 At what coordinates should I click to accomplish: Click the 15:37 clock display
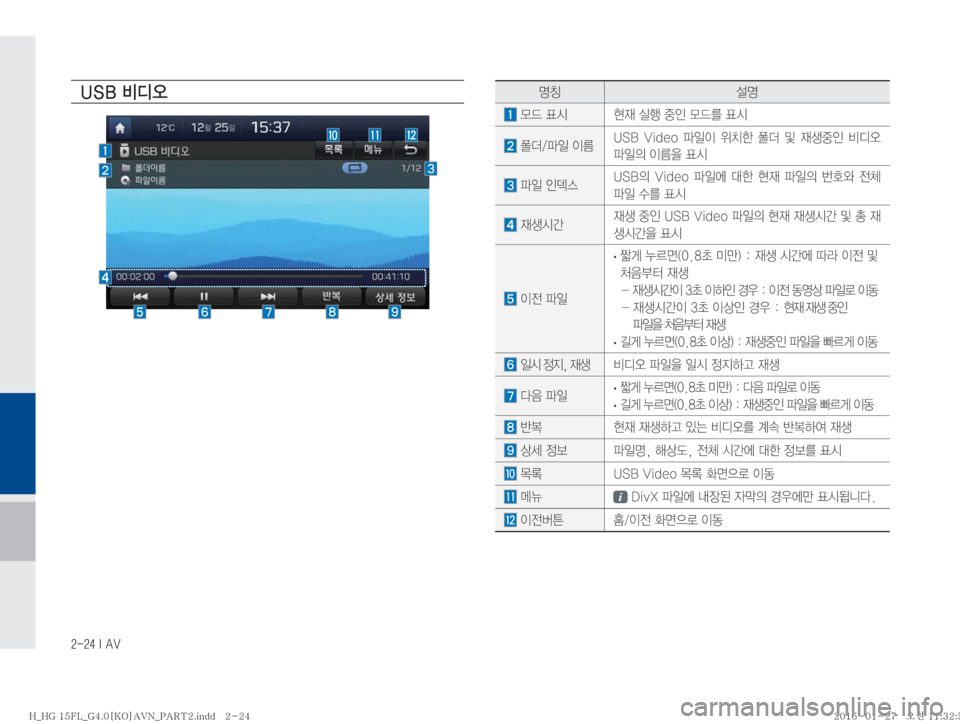(270, 128)
